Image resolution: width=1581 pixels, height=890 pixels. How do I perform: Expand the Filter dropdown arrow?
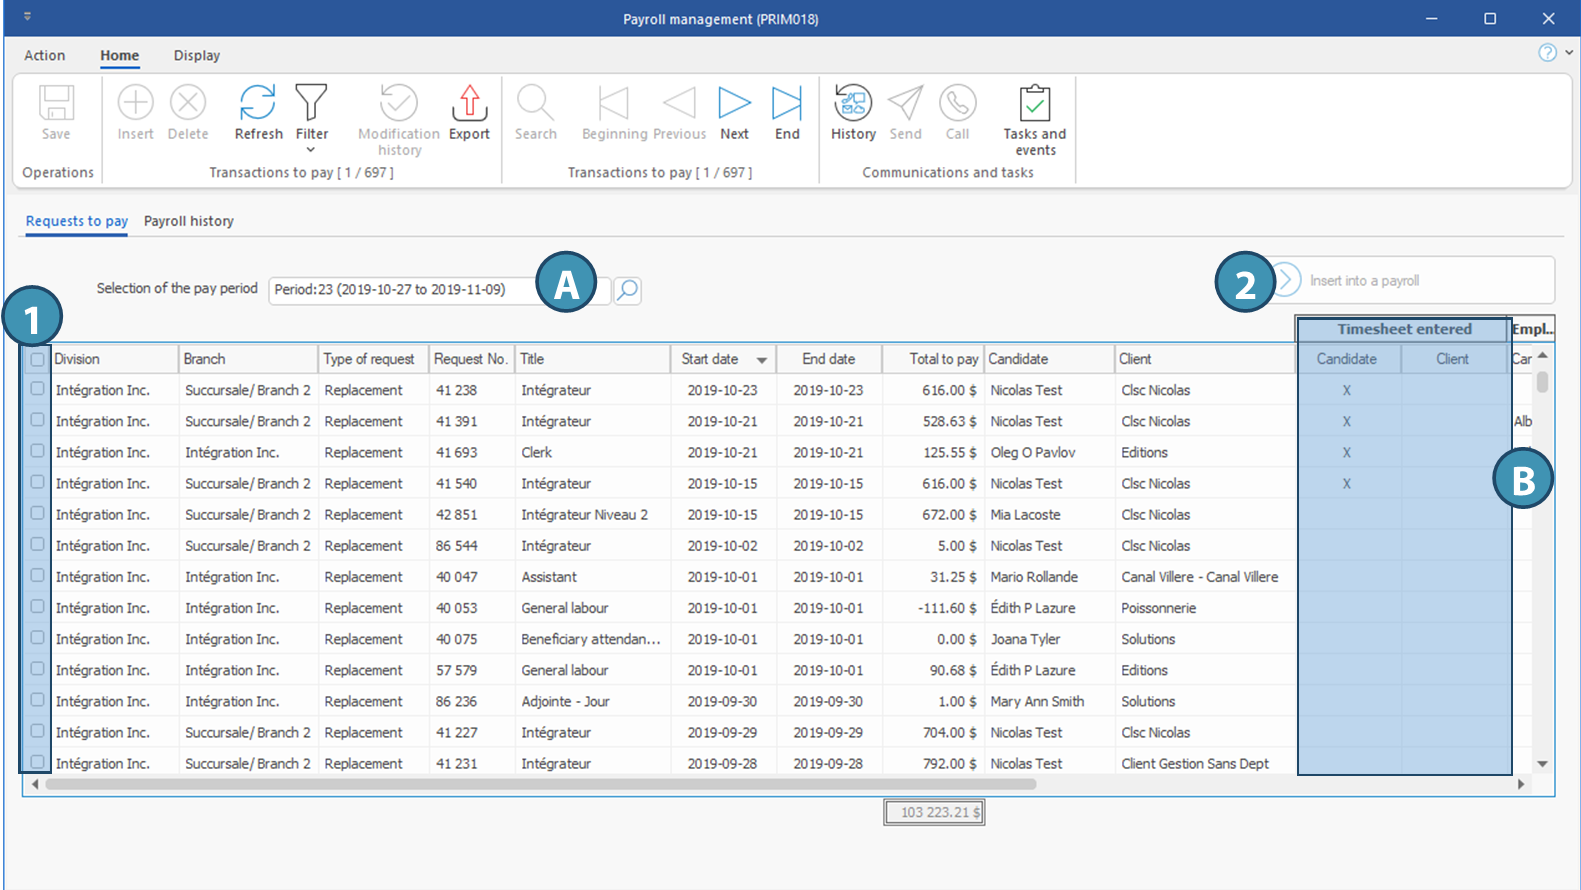[x=311, y=150]
